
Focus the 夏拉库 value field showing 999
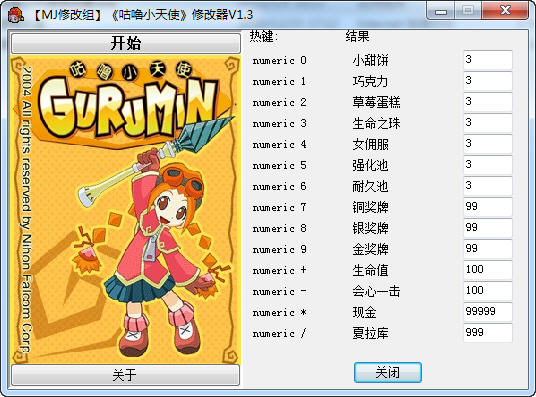pos(488,333)
